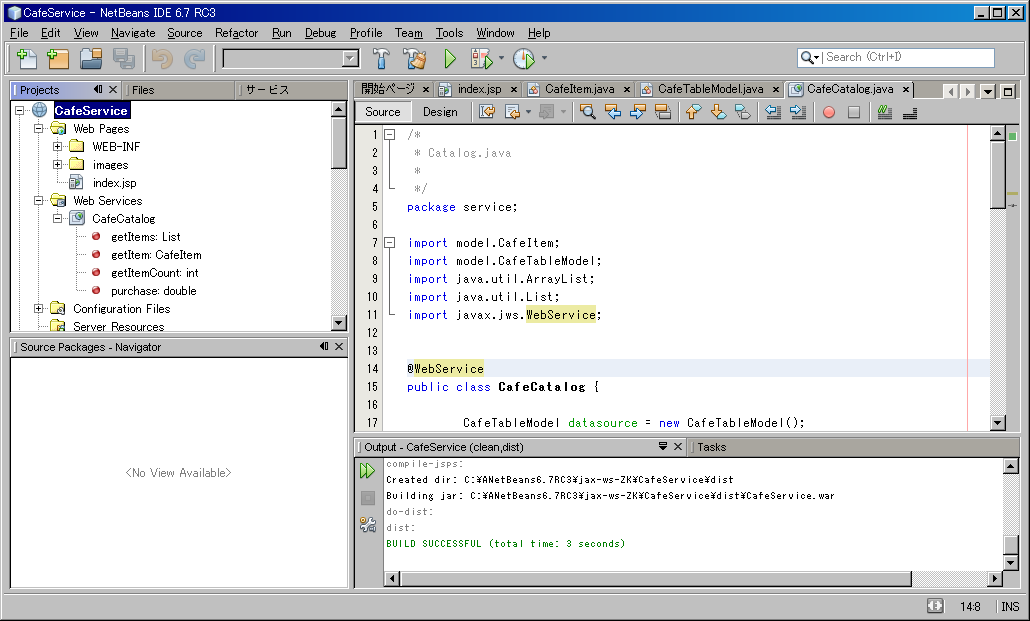Open the configuration combo box in main toolbar

coord(291,58)
